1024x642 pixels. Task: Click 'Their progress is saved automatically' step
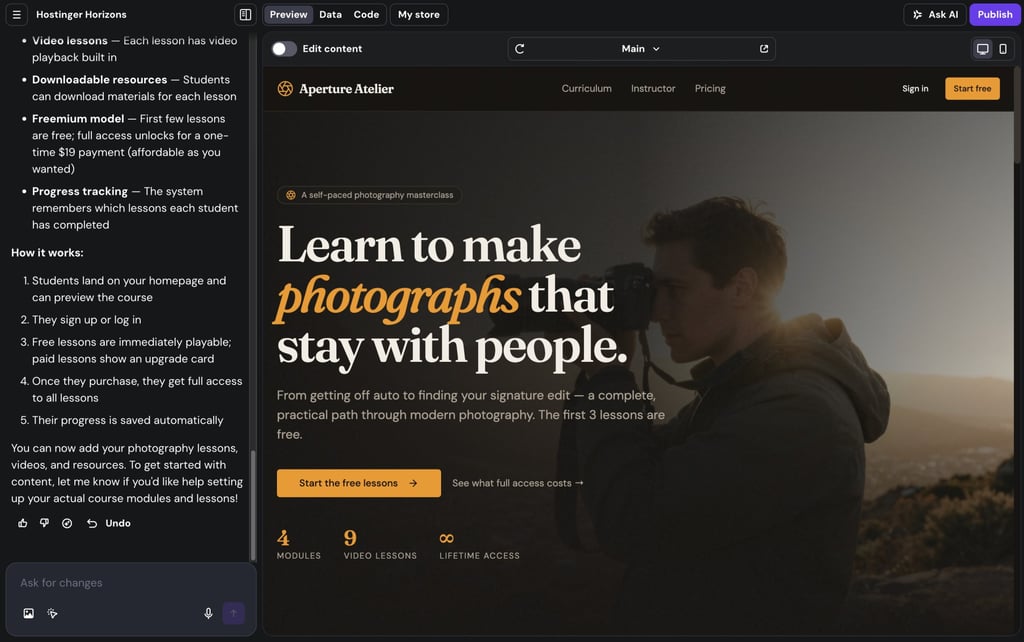tap(127, 421)
